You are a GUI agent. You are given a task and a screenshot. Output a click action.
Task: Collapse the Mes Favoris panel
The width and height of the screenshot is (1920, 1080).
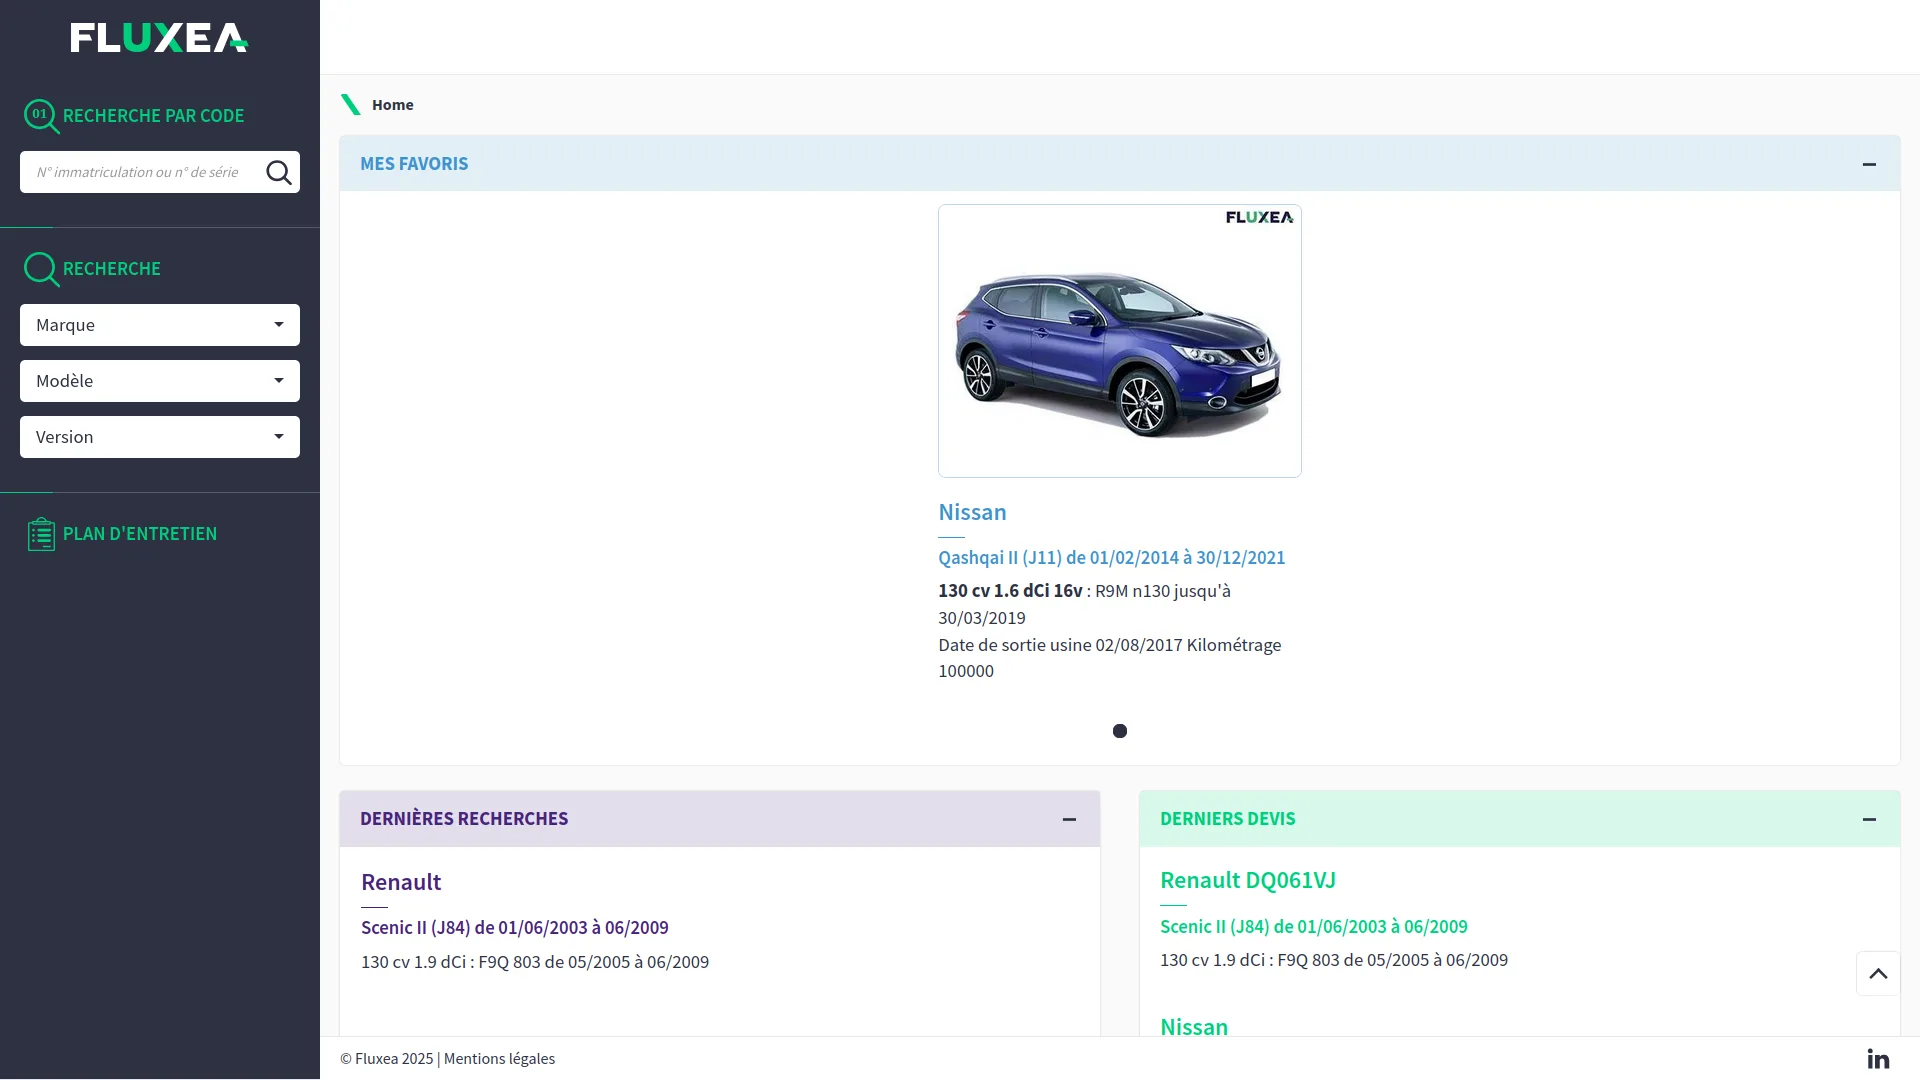pos(1869,164)
